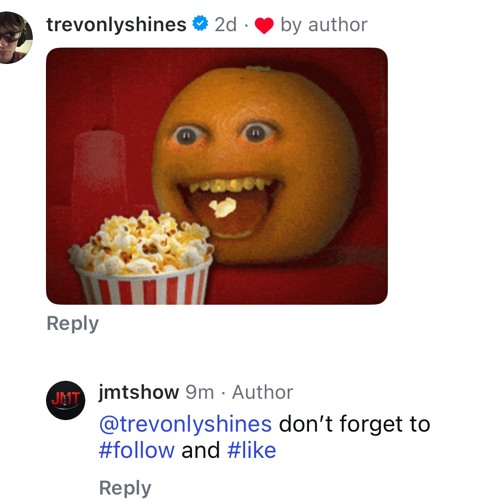Tap the red heart liked-by-author icon
Viewport: 500px width, 500px height.
tap(264, 26)
